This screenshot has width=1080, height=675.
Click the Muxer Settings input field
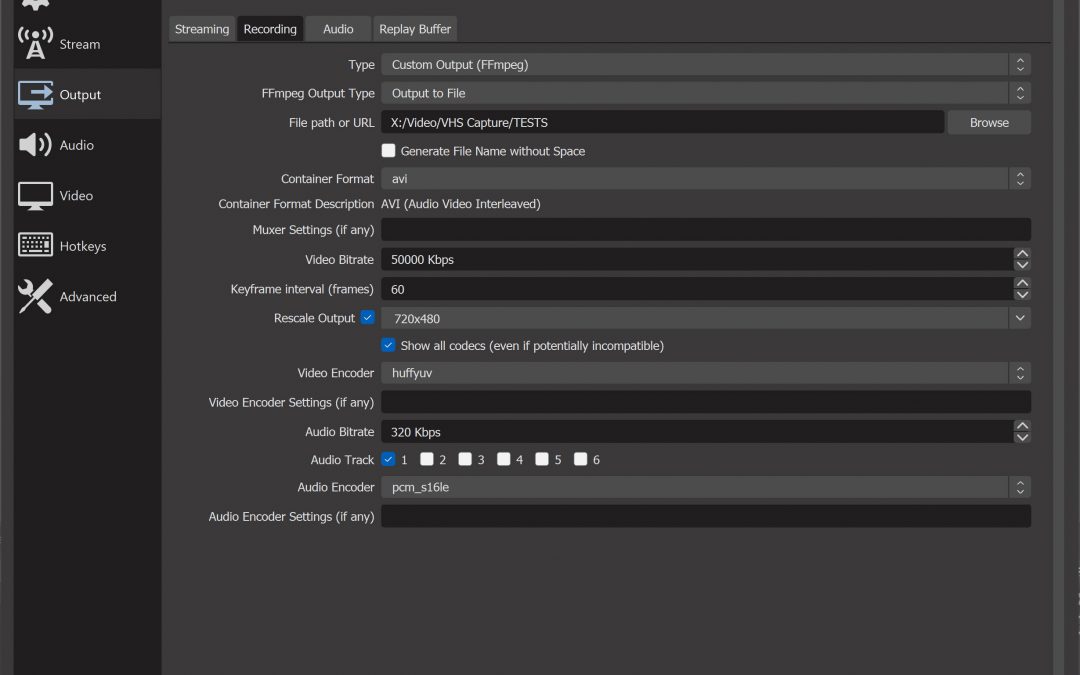(x=705, y=230)
